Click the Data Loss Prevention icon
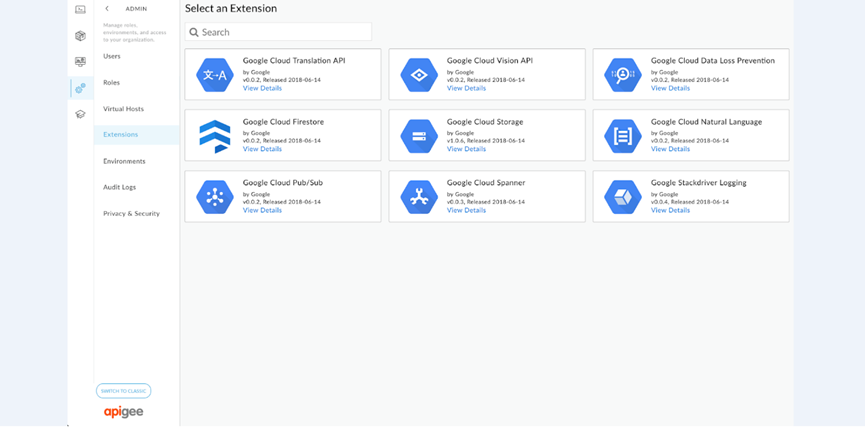865x427 pixels. click(623, 75)
